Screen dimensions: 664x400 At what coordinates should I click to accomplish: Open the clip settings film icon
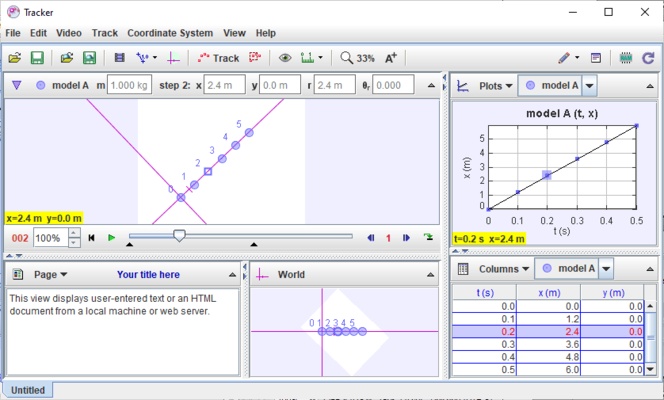point(120,58)
